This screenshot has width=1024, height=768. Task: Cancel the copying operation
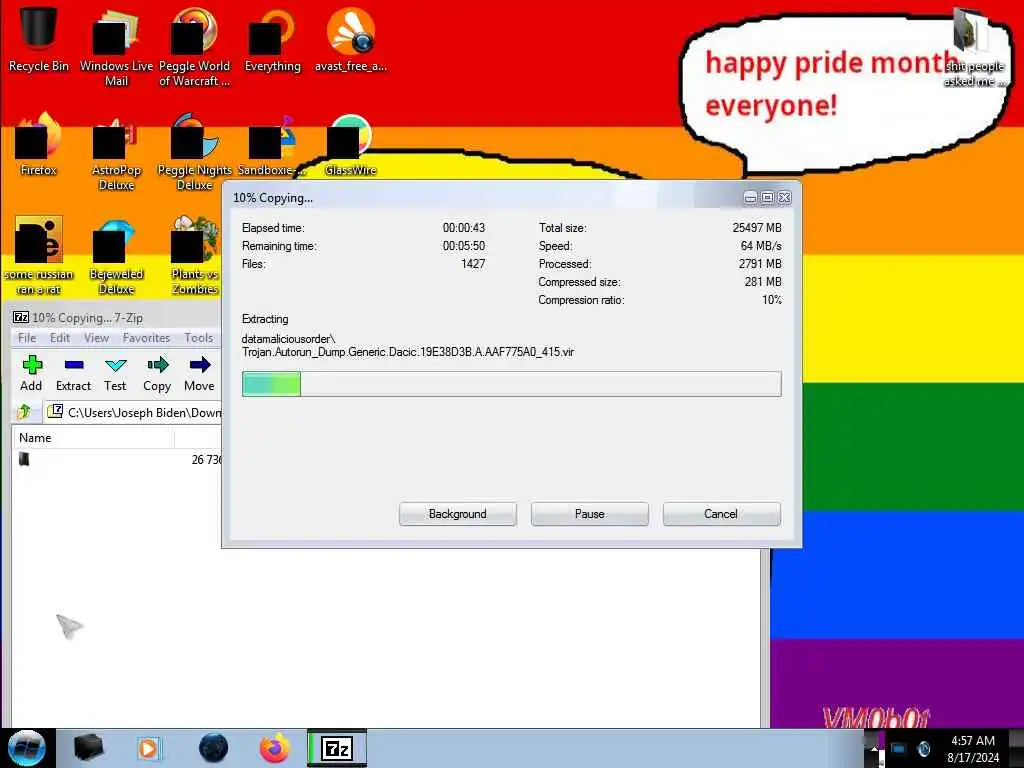pyautogui.click(x=721, y=514)
